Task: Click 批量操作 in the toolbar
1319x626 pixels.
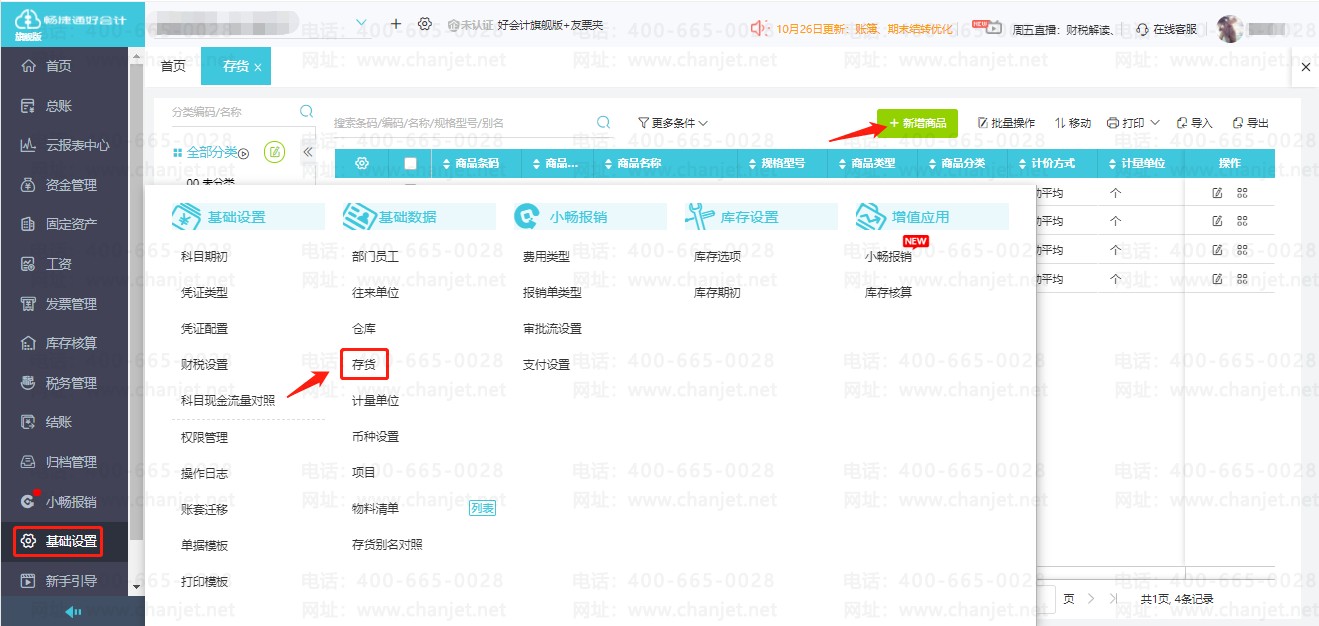Action: pos(1006,123)
